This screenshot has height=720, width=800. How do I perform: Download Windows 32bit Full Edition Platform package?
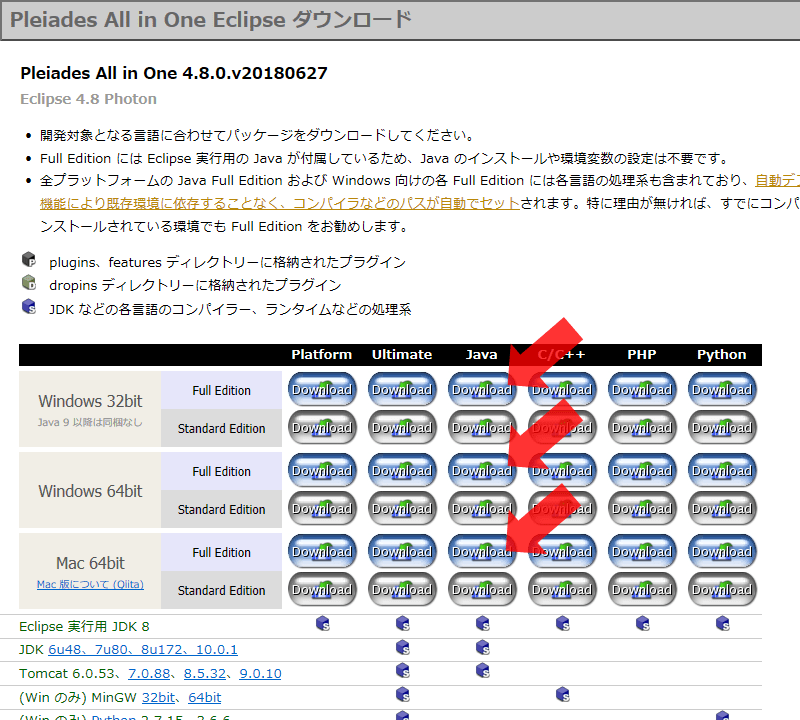pos(322,389)
